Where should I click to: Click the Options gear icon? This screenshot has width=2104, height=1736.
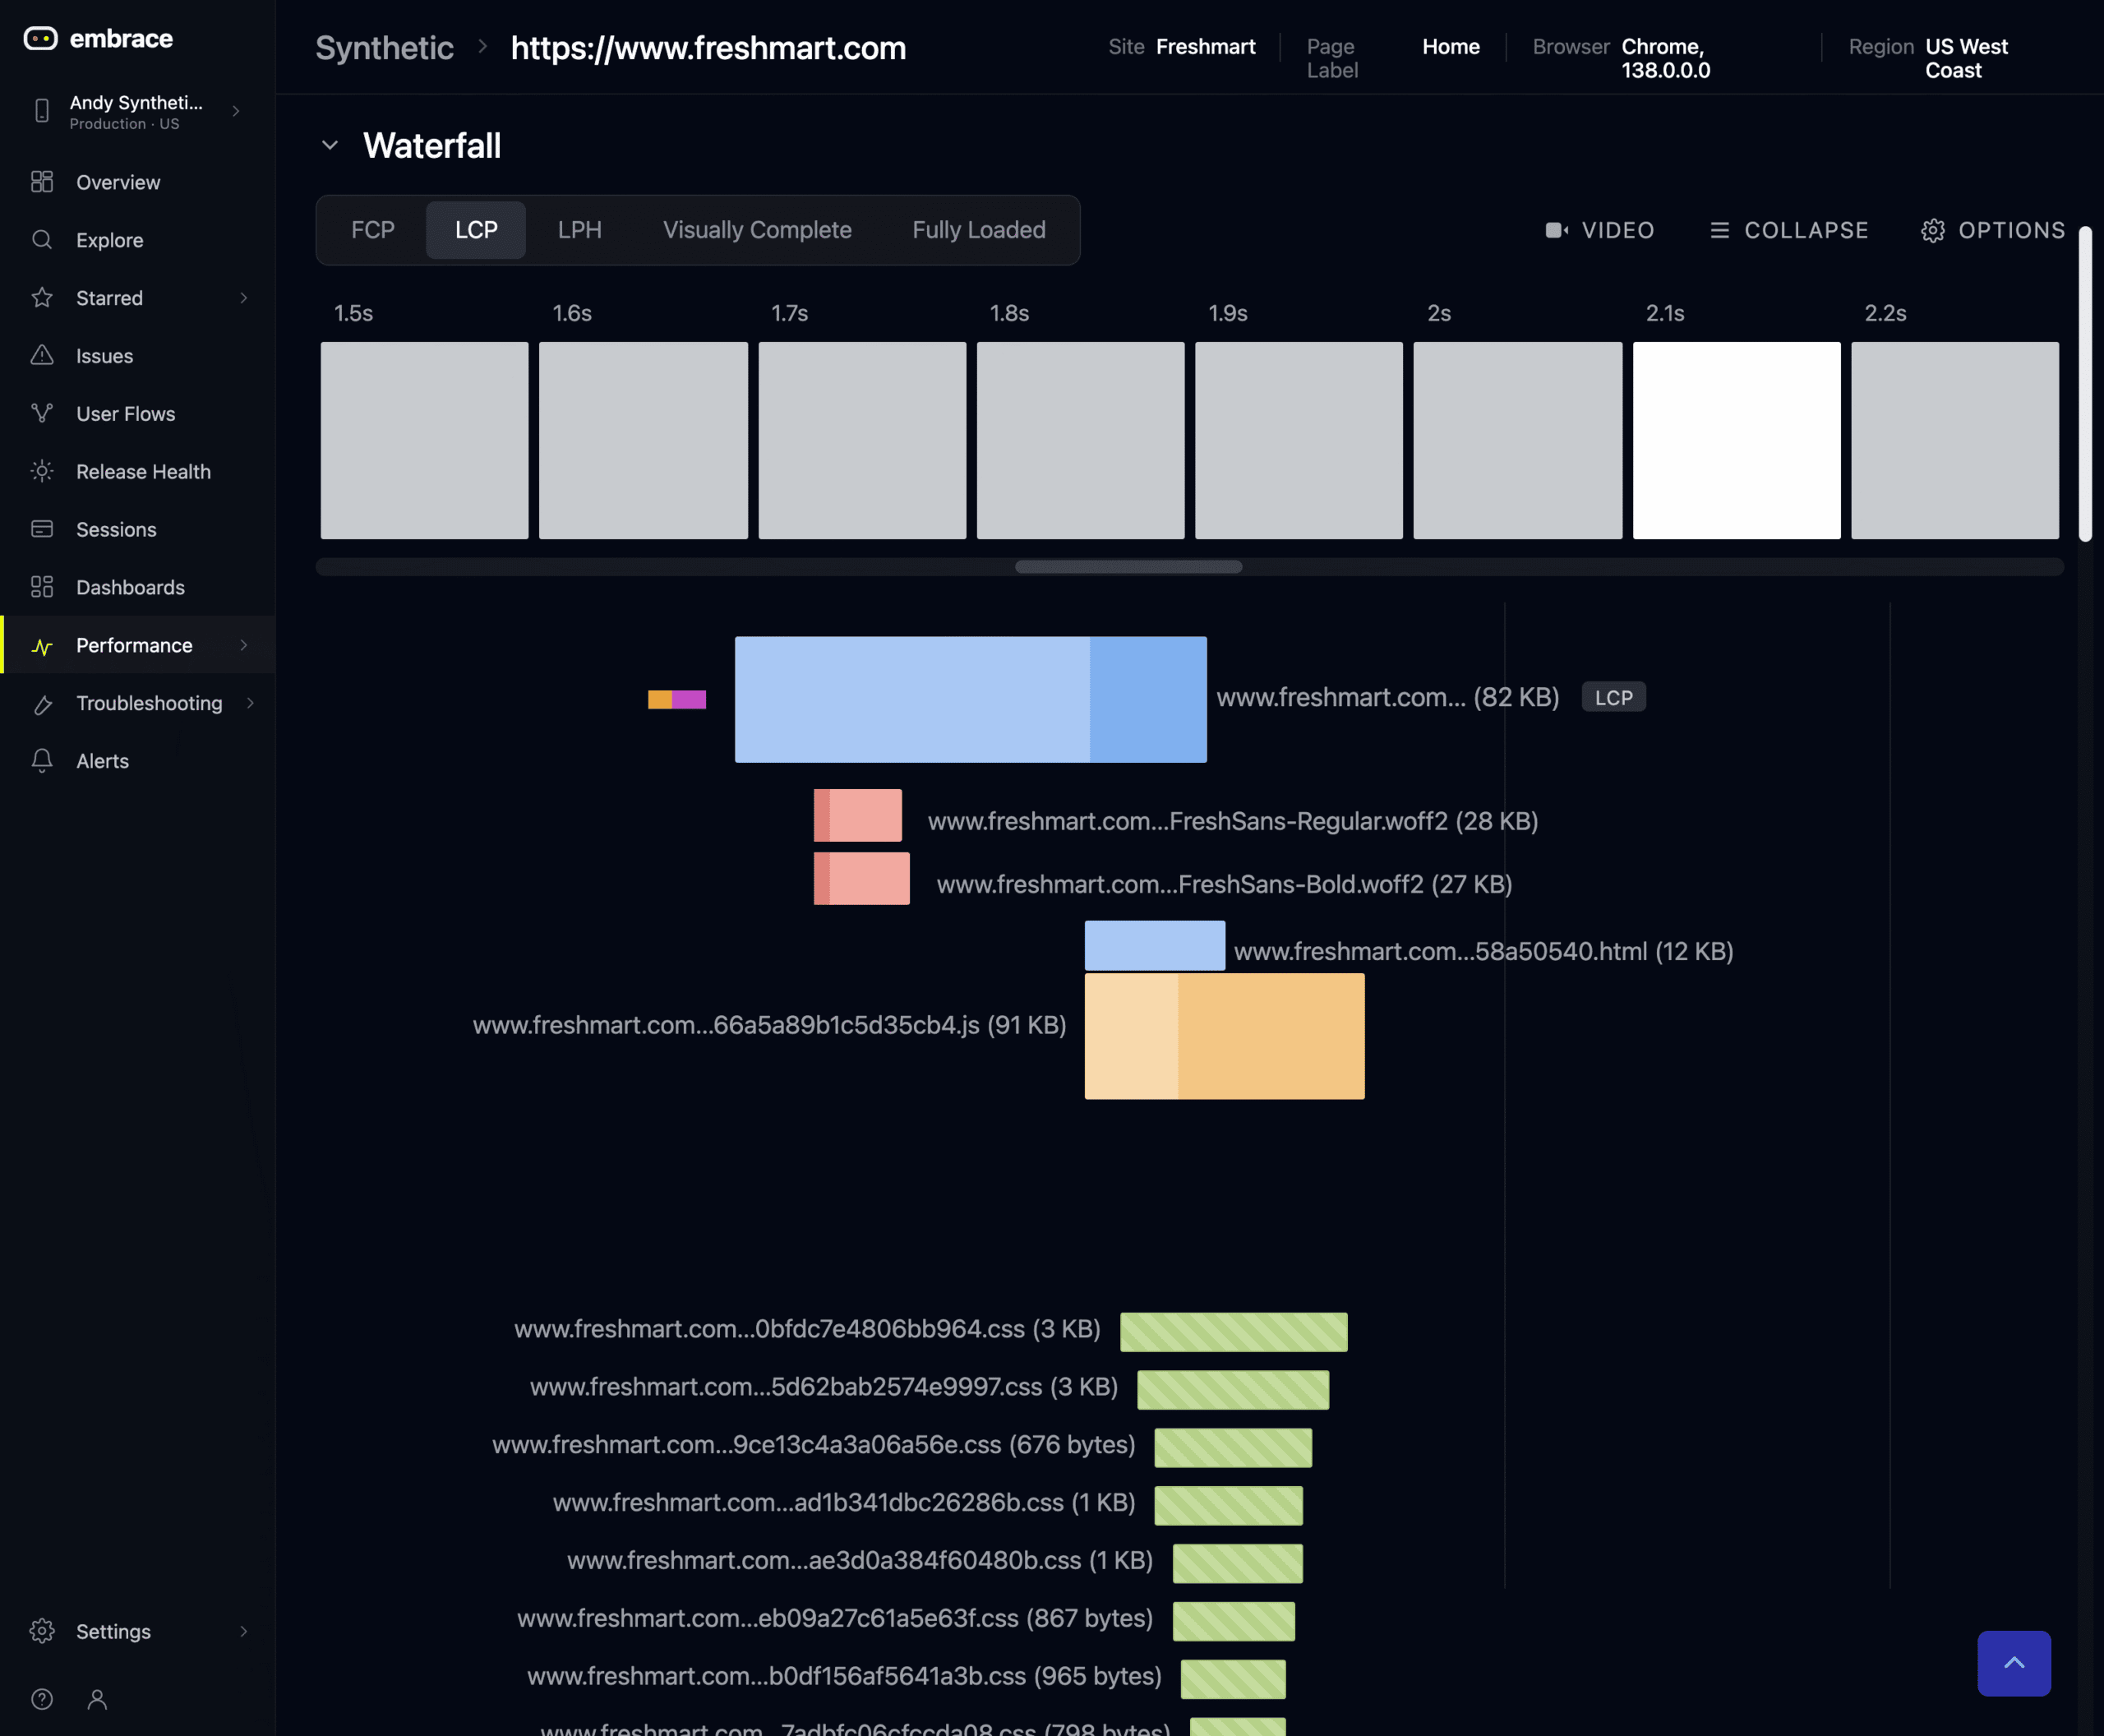tap(1933, 231)
